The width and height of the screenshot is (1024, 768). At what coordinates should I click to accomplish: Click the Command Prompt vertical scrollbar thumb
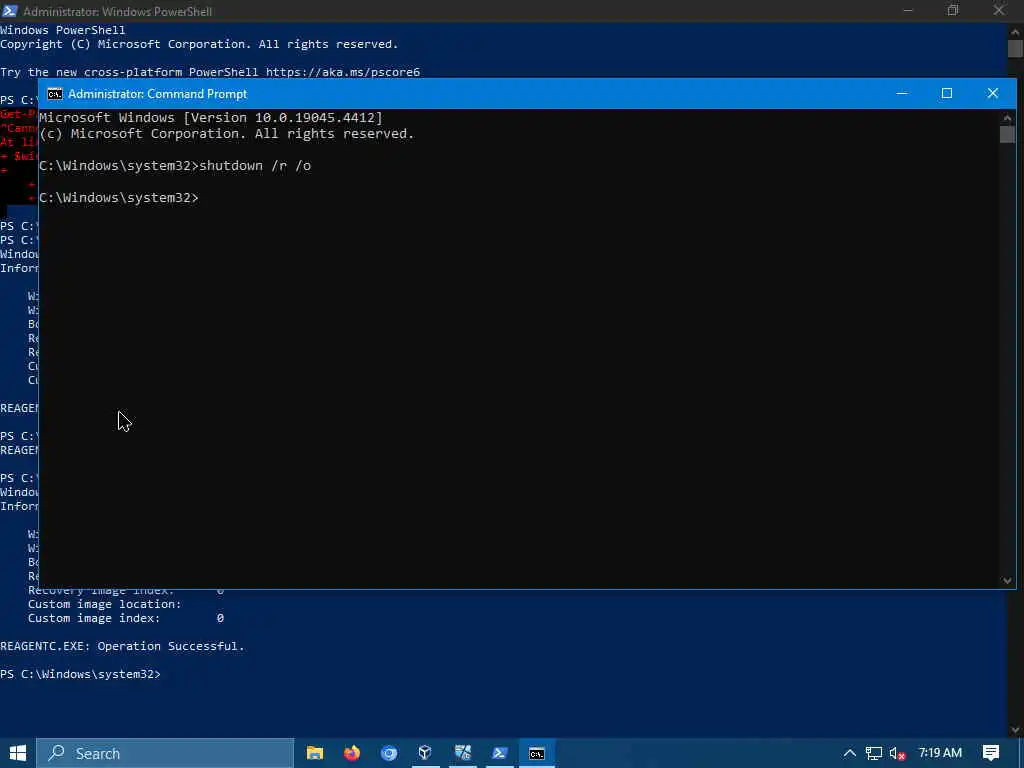click(1007, 134)
